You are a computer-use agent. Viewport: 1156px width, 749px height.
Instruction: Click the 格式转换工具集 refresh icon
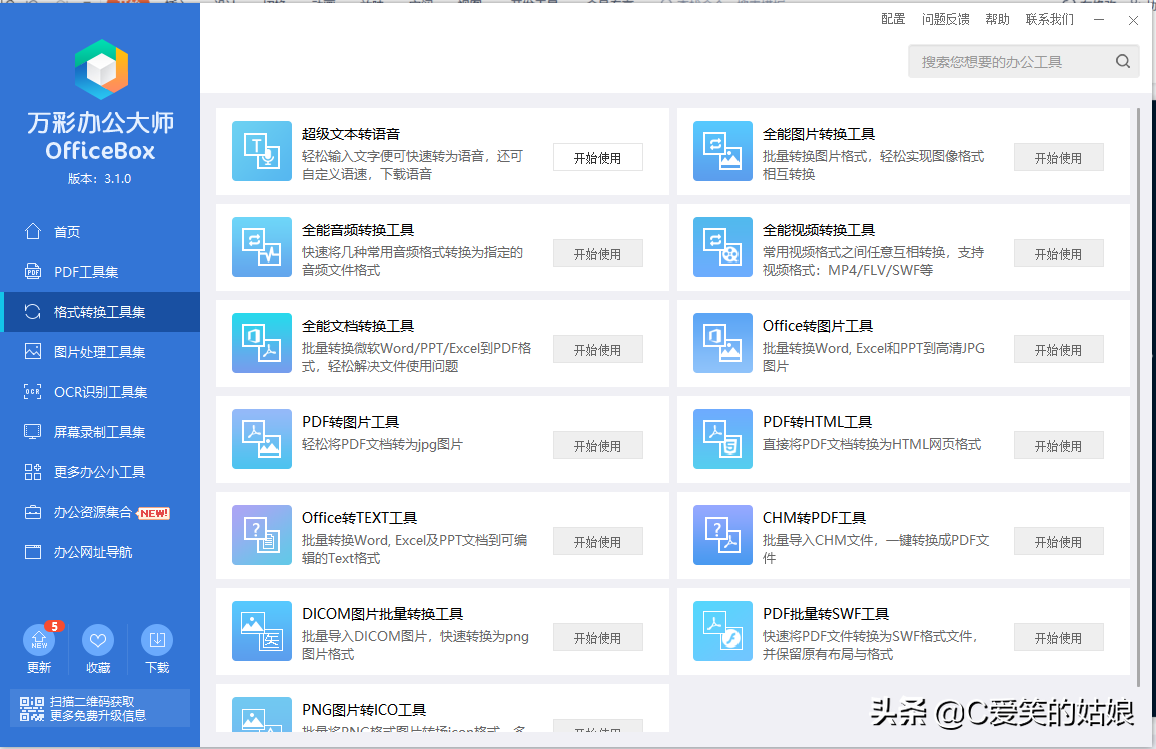(x=33, y=312)
